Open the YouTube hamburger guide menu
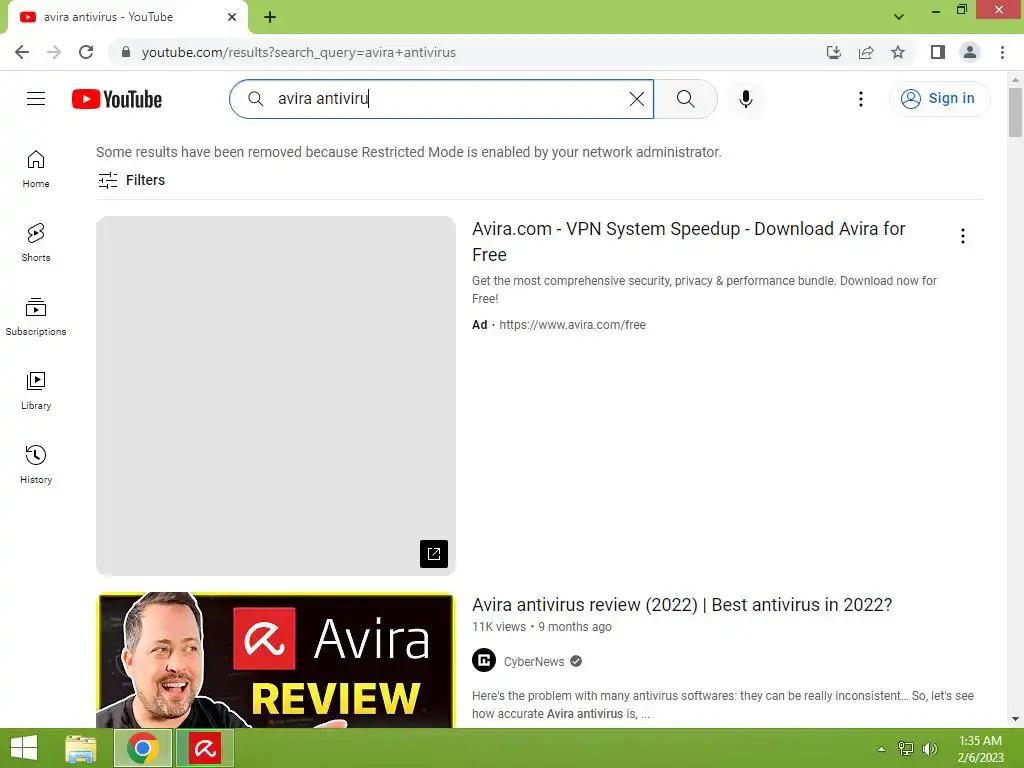 (36, 99)
